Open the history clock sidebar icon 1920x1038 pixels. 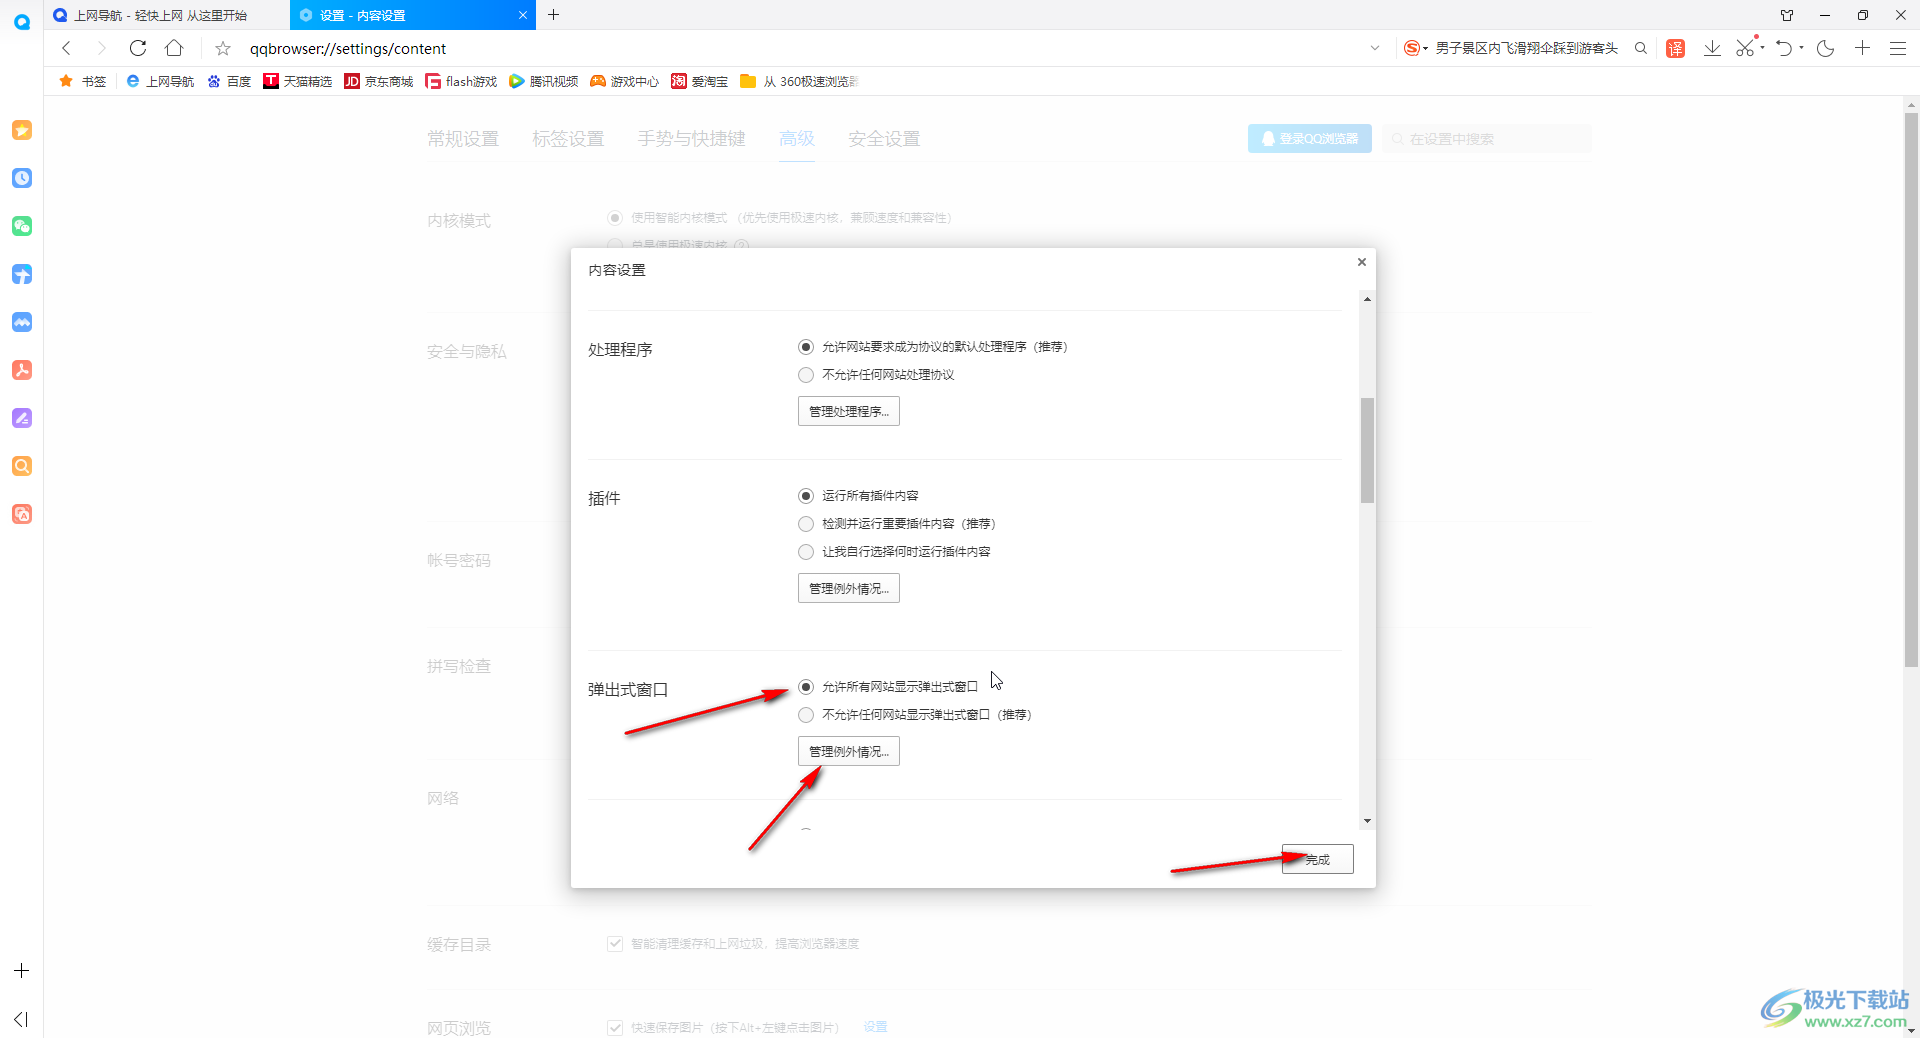[22, 178]
